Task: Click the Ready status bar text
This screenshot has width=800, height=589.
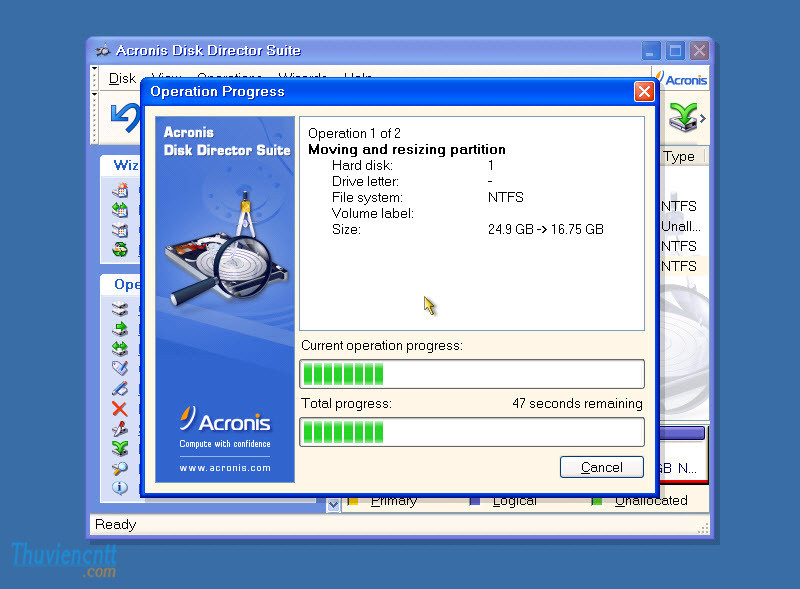Action: click(x=116, y=524)
